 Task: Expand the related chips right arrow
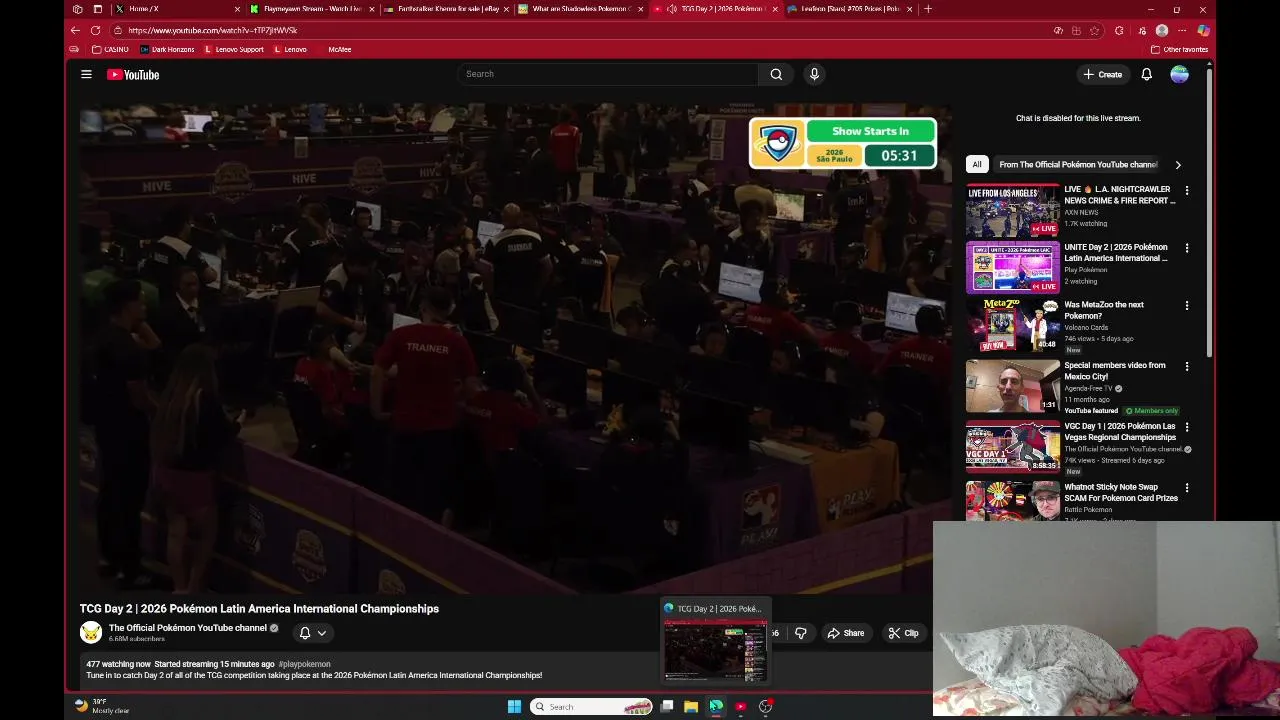[x=1178, y=165]
